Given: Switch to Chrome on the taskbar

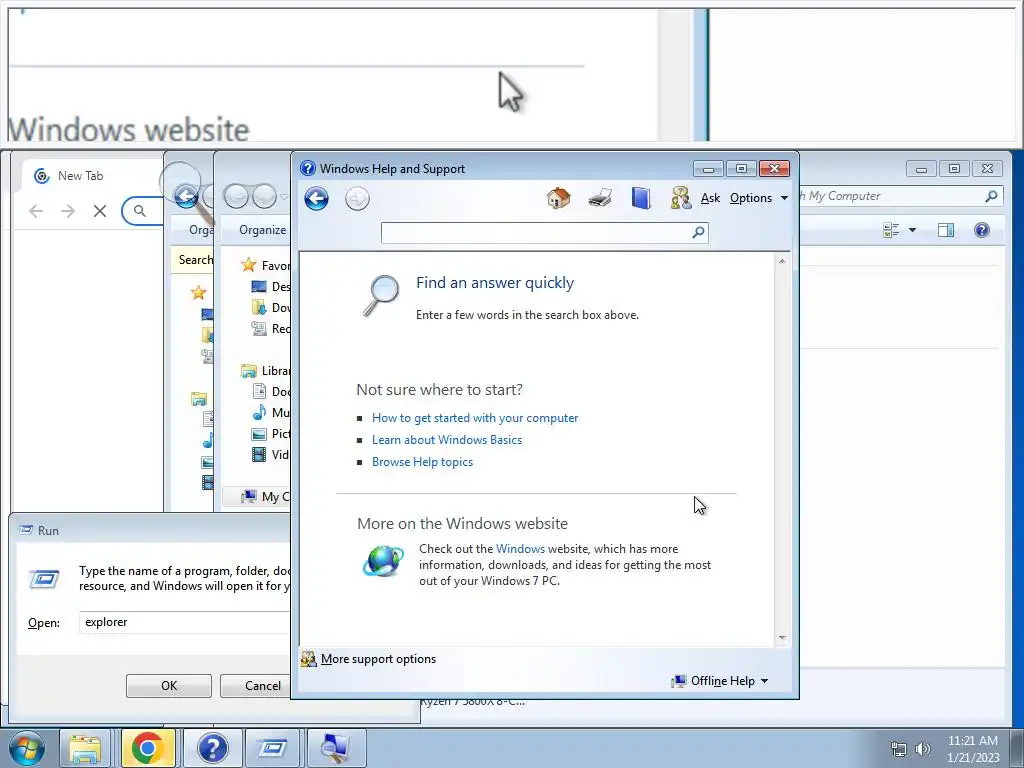Looking at the screenshot, I should pyautogui.click(x=148, y=748).
